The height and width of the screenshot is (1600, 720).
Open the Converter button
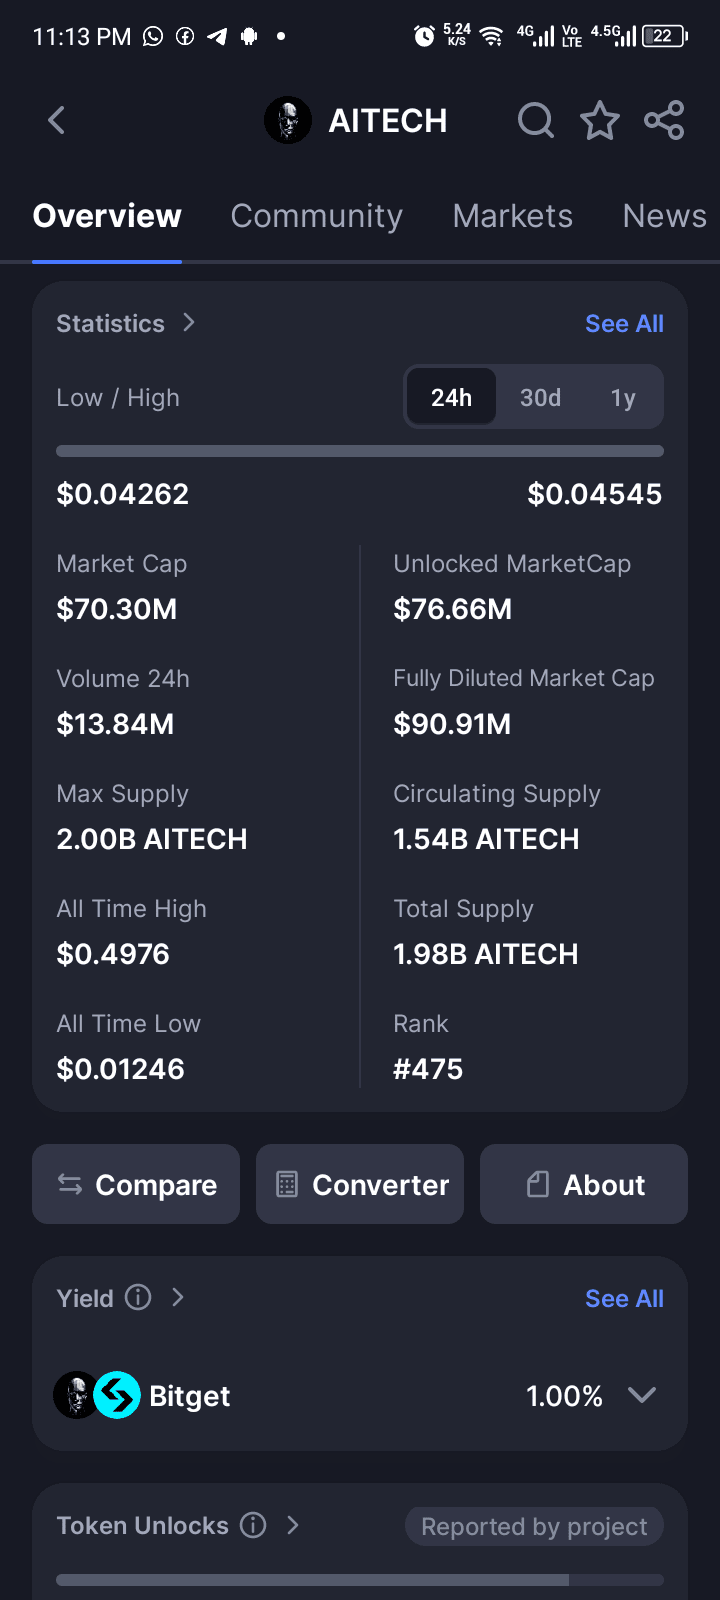point(360,1185)
